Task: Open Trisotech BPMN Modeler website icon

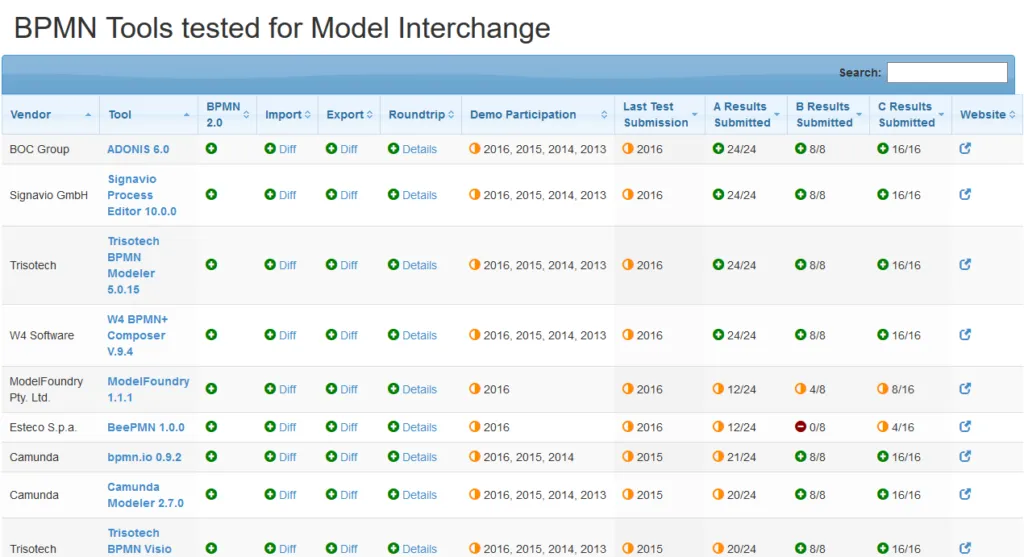Action: [x=965, y=264]
